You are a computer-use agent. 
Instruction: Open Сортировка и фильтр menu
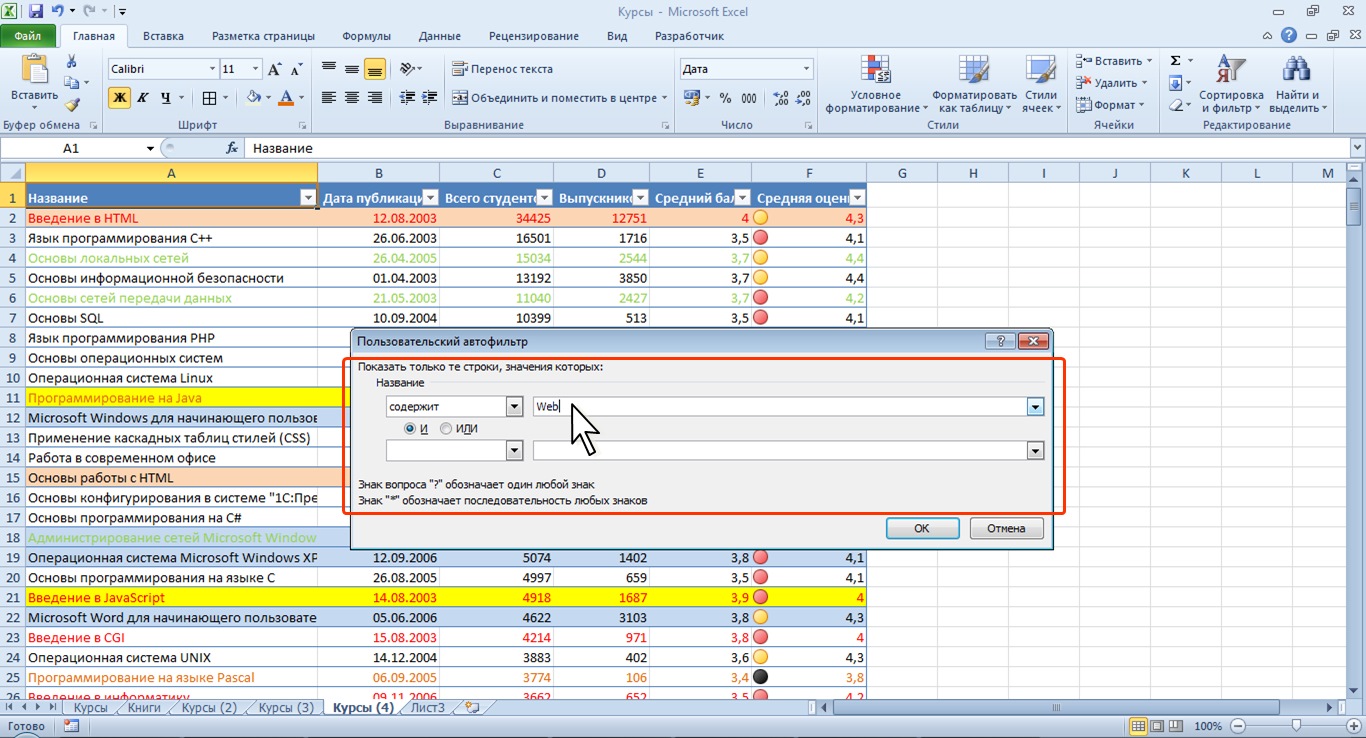1231,84
